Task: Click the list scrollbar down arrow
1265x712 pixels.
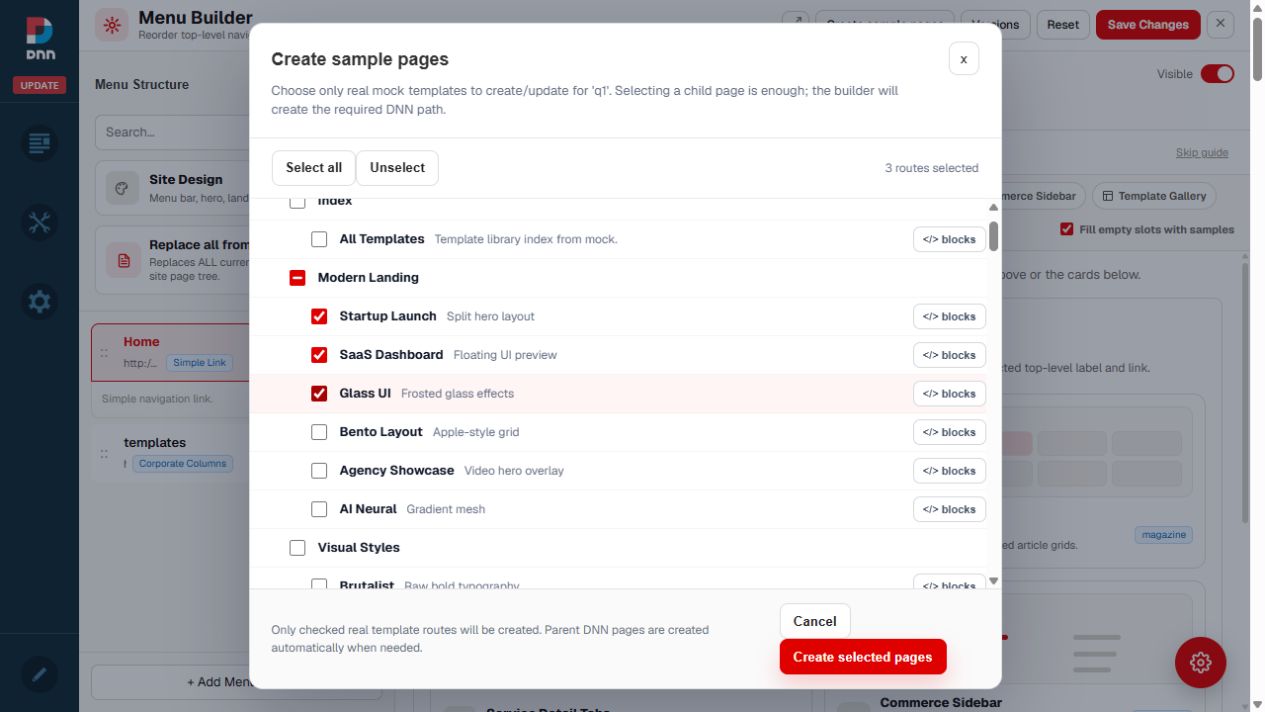Action: click(993, 581)
